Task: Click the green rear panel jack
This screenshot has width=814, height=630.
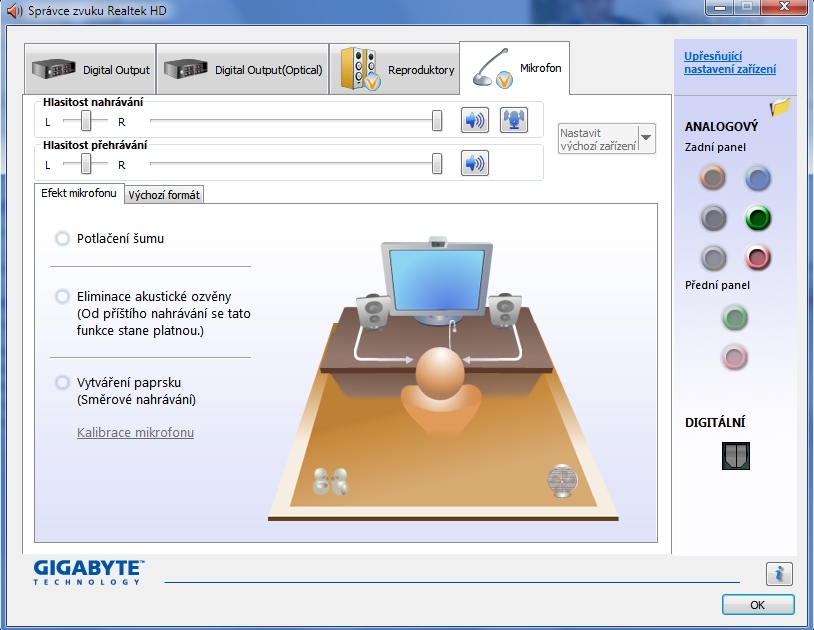Action: tap(757, 218)
